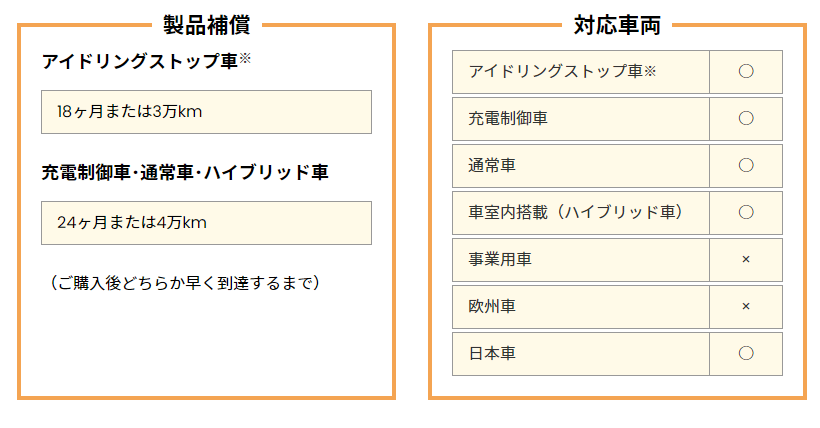Screen dimensions: 820x428
Task: Select the 事業用車 table row label
Action: click(500, 259)
